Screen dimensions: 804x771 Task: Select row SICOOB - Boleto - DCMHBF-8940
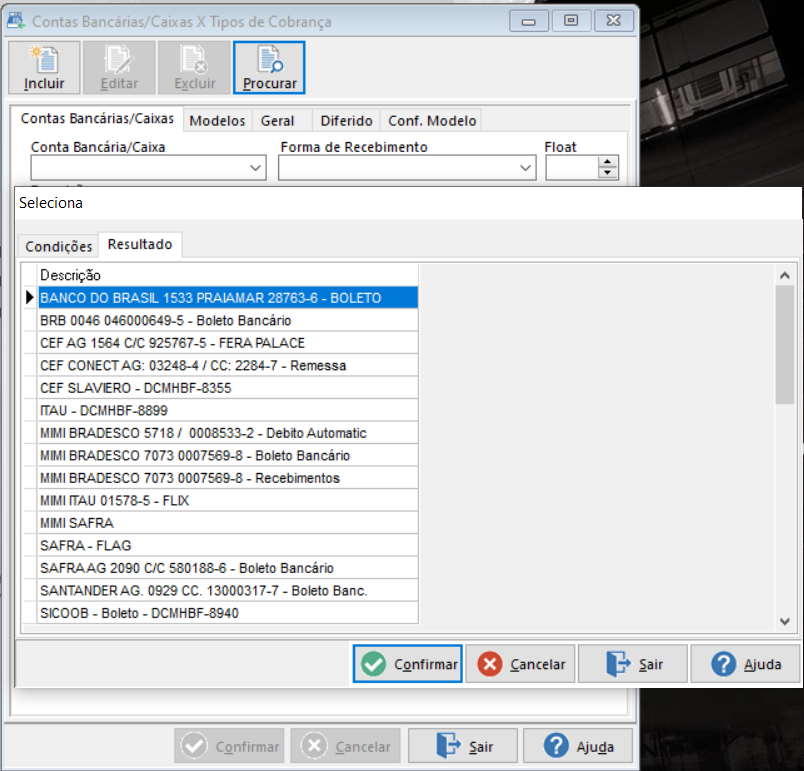coord(228,613)
